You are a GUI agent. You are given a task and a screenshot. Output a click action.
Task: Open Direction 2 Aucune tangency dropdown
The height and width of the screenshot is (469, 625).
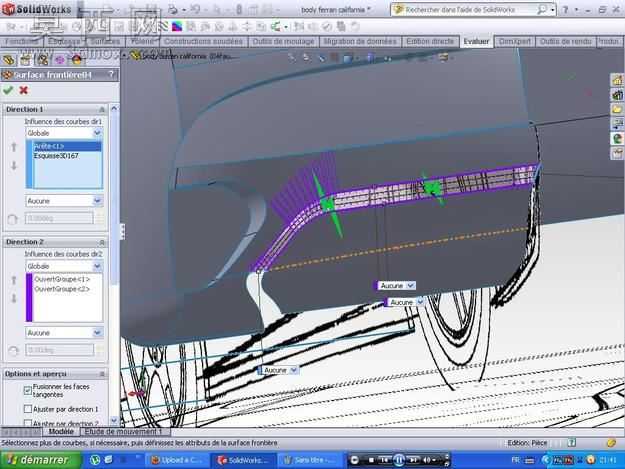tap(97, 332)
